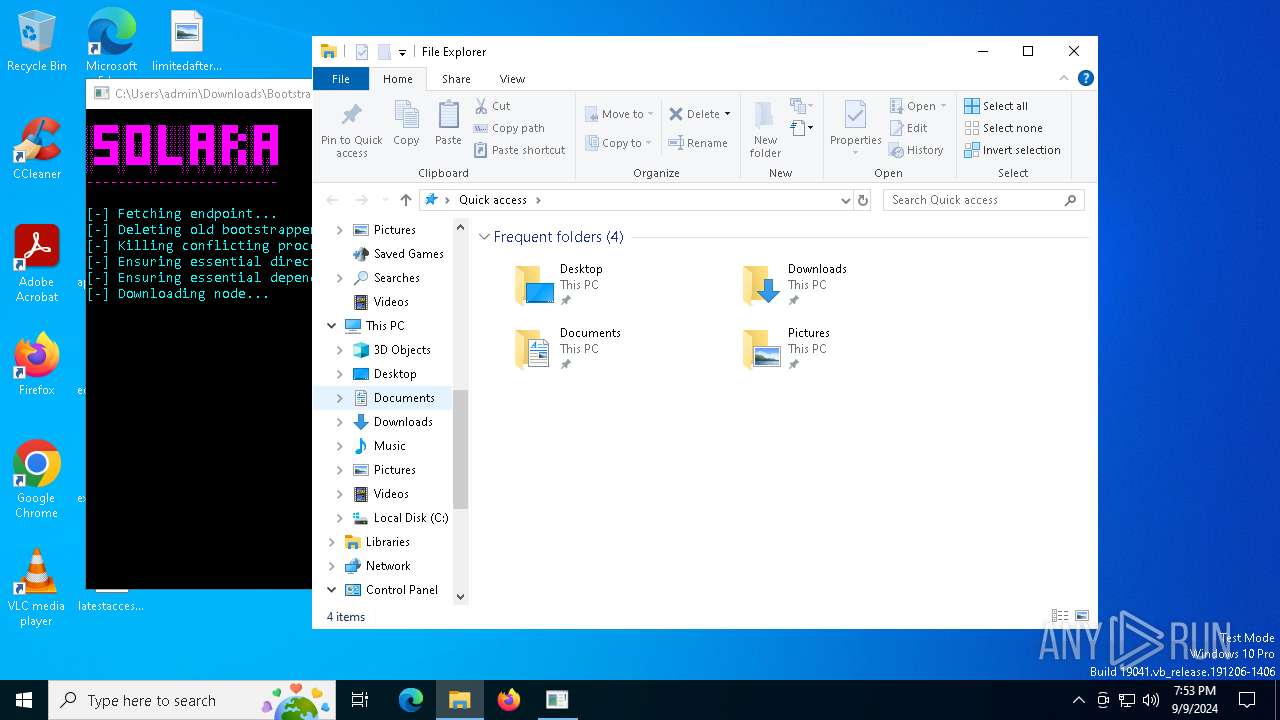Open the File tab

click(341, 79)
